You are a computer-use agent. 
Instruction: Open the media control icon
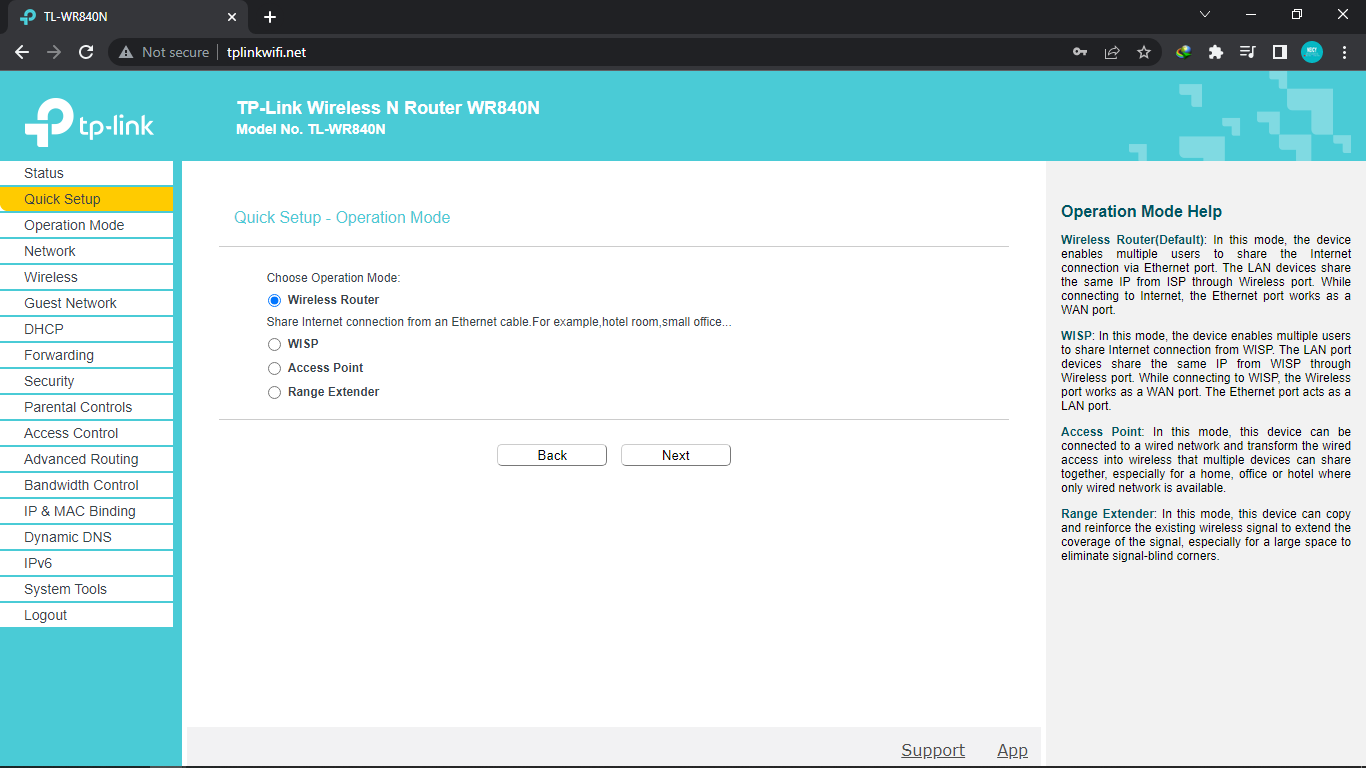point(1248,52)
